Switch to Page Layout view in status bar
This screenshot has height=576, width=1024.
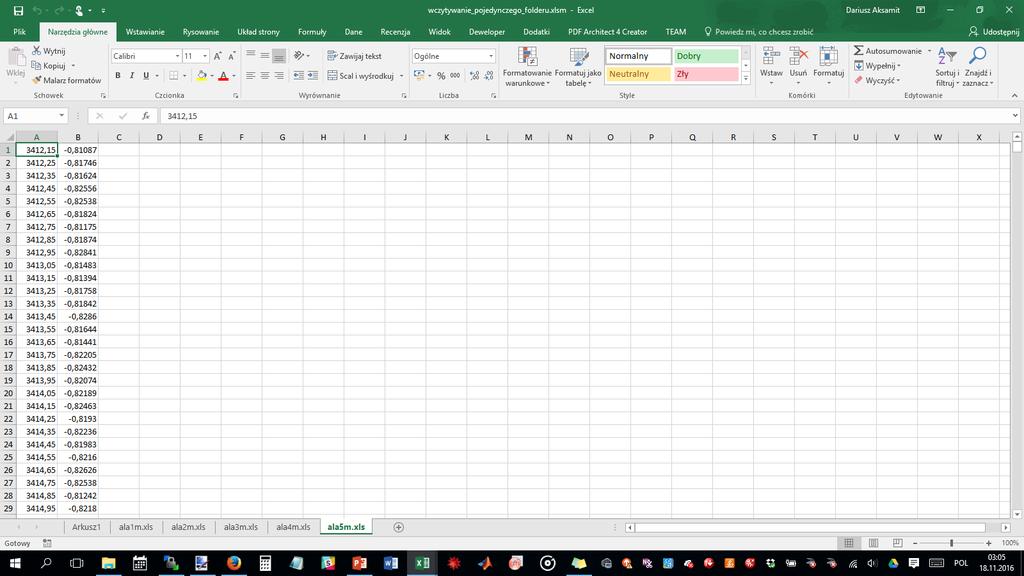tap(873, 543)
